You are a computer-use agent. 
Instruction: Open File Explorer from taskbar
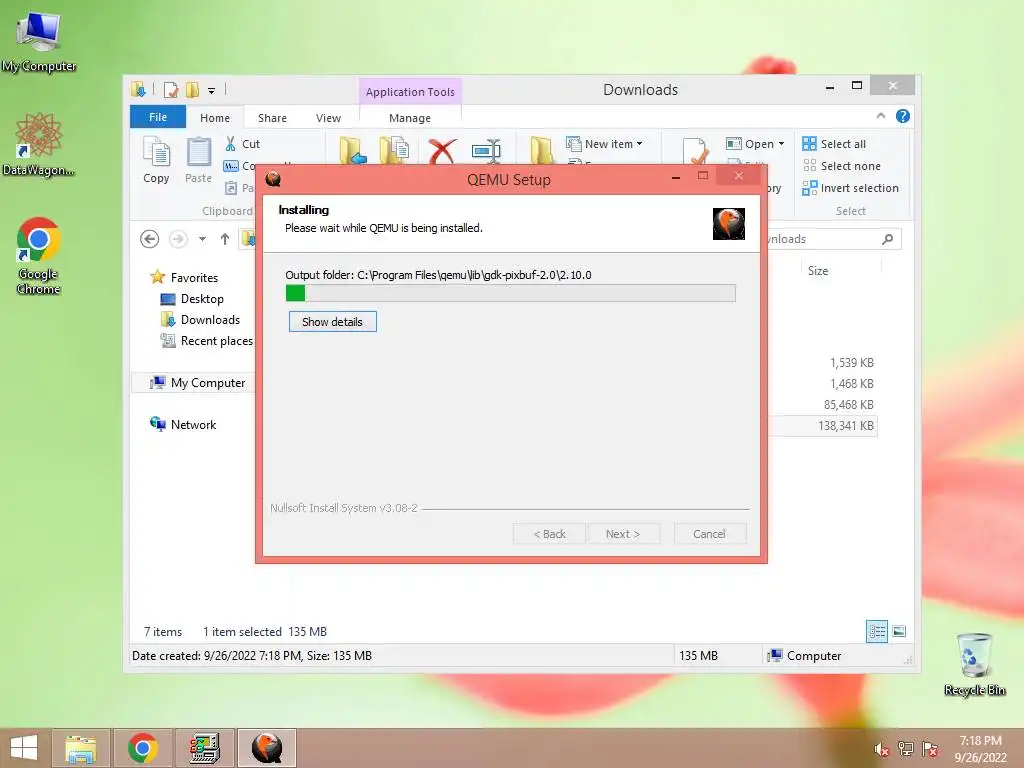tap(81, 748)
